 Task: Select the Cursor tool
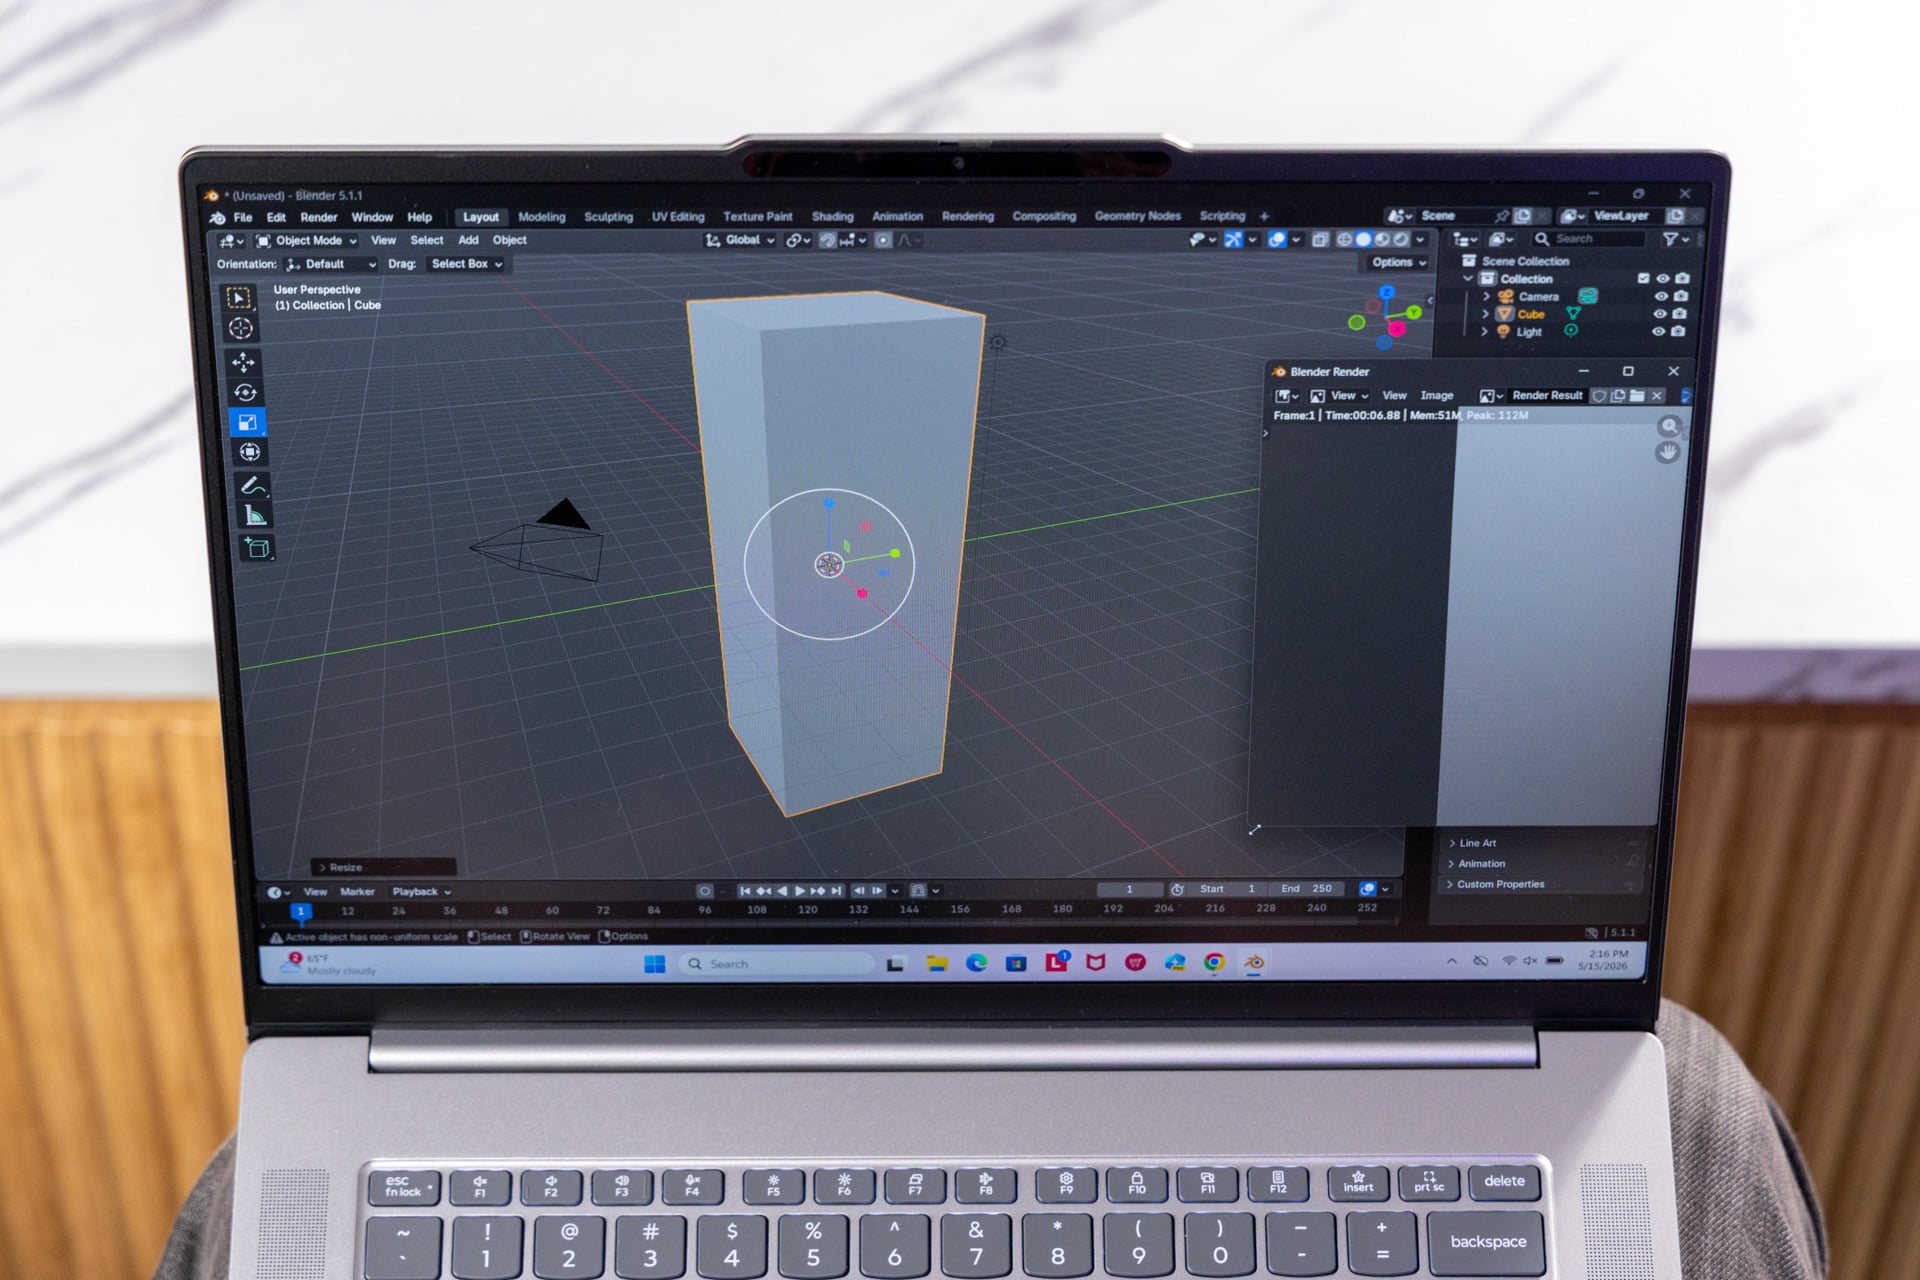(240, 328)
